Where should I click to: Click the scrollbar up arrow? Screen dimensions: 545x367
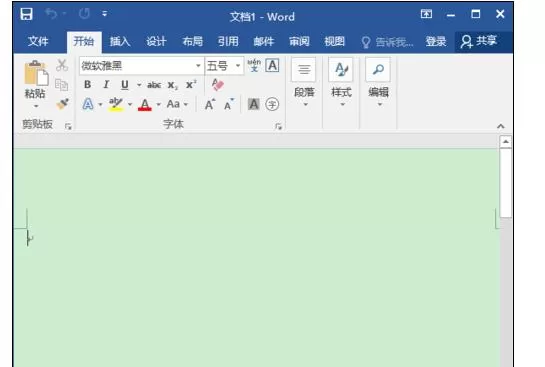pyautogui.click(x=505, y=142)
